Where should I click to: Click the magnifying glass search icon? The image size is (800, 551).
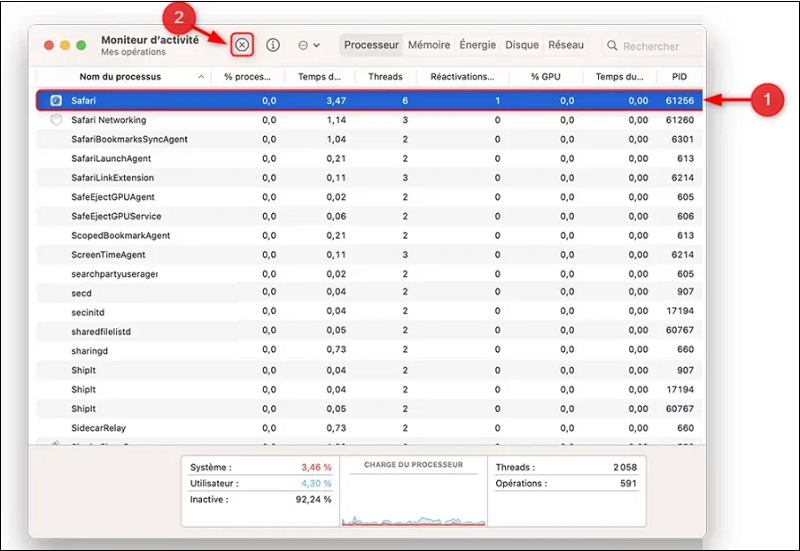tap(612, 46)
